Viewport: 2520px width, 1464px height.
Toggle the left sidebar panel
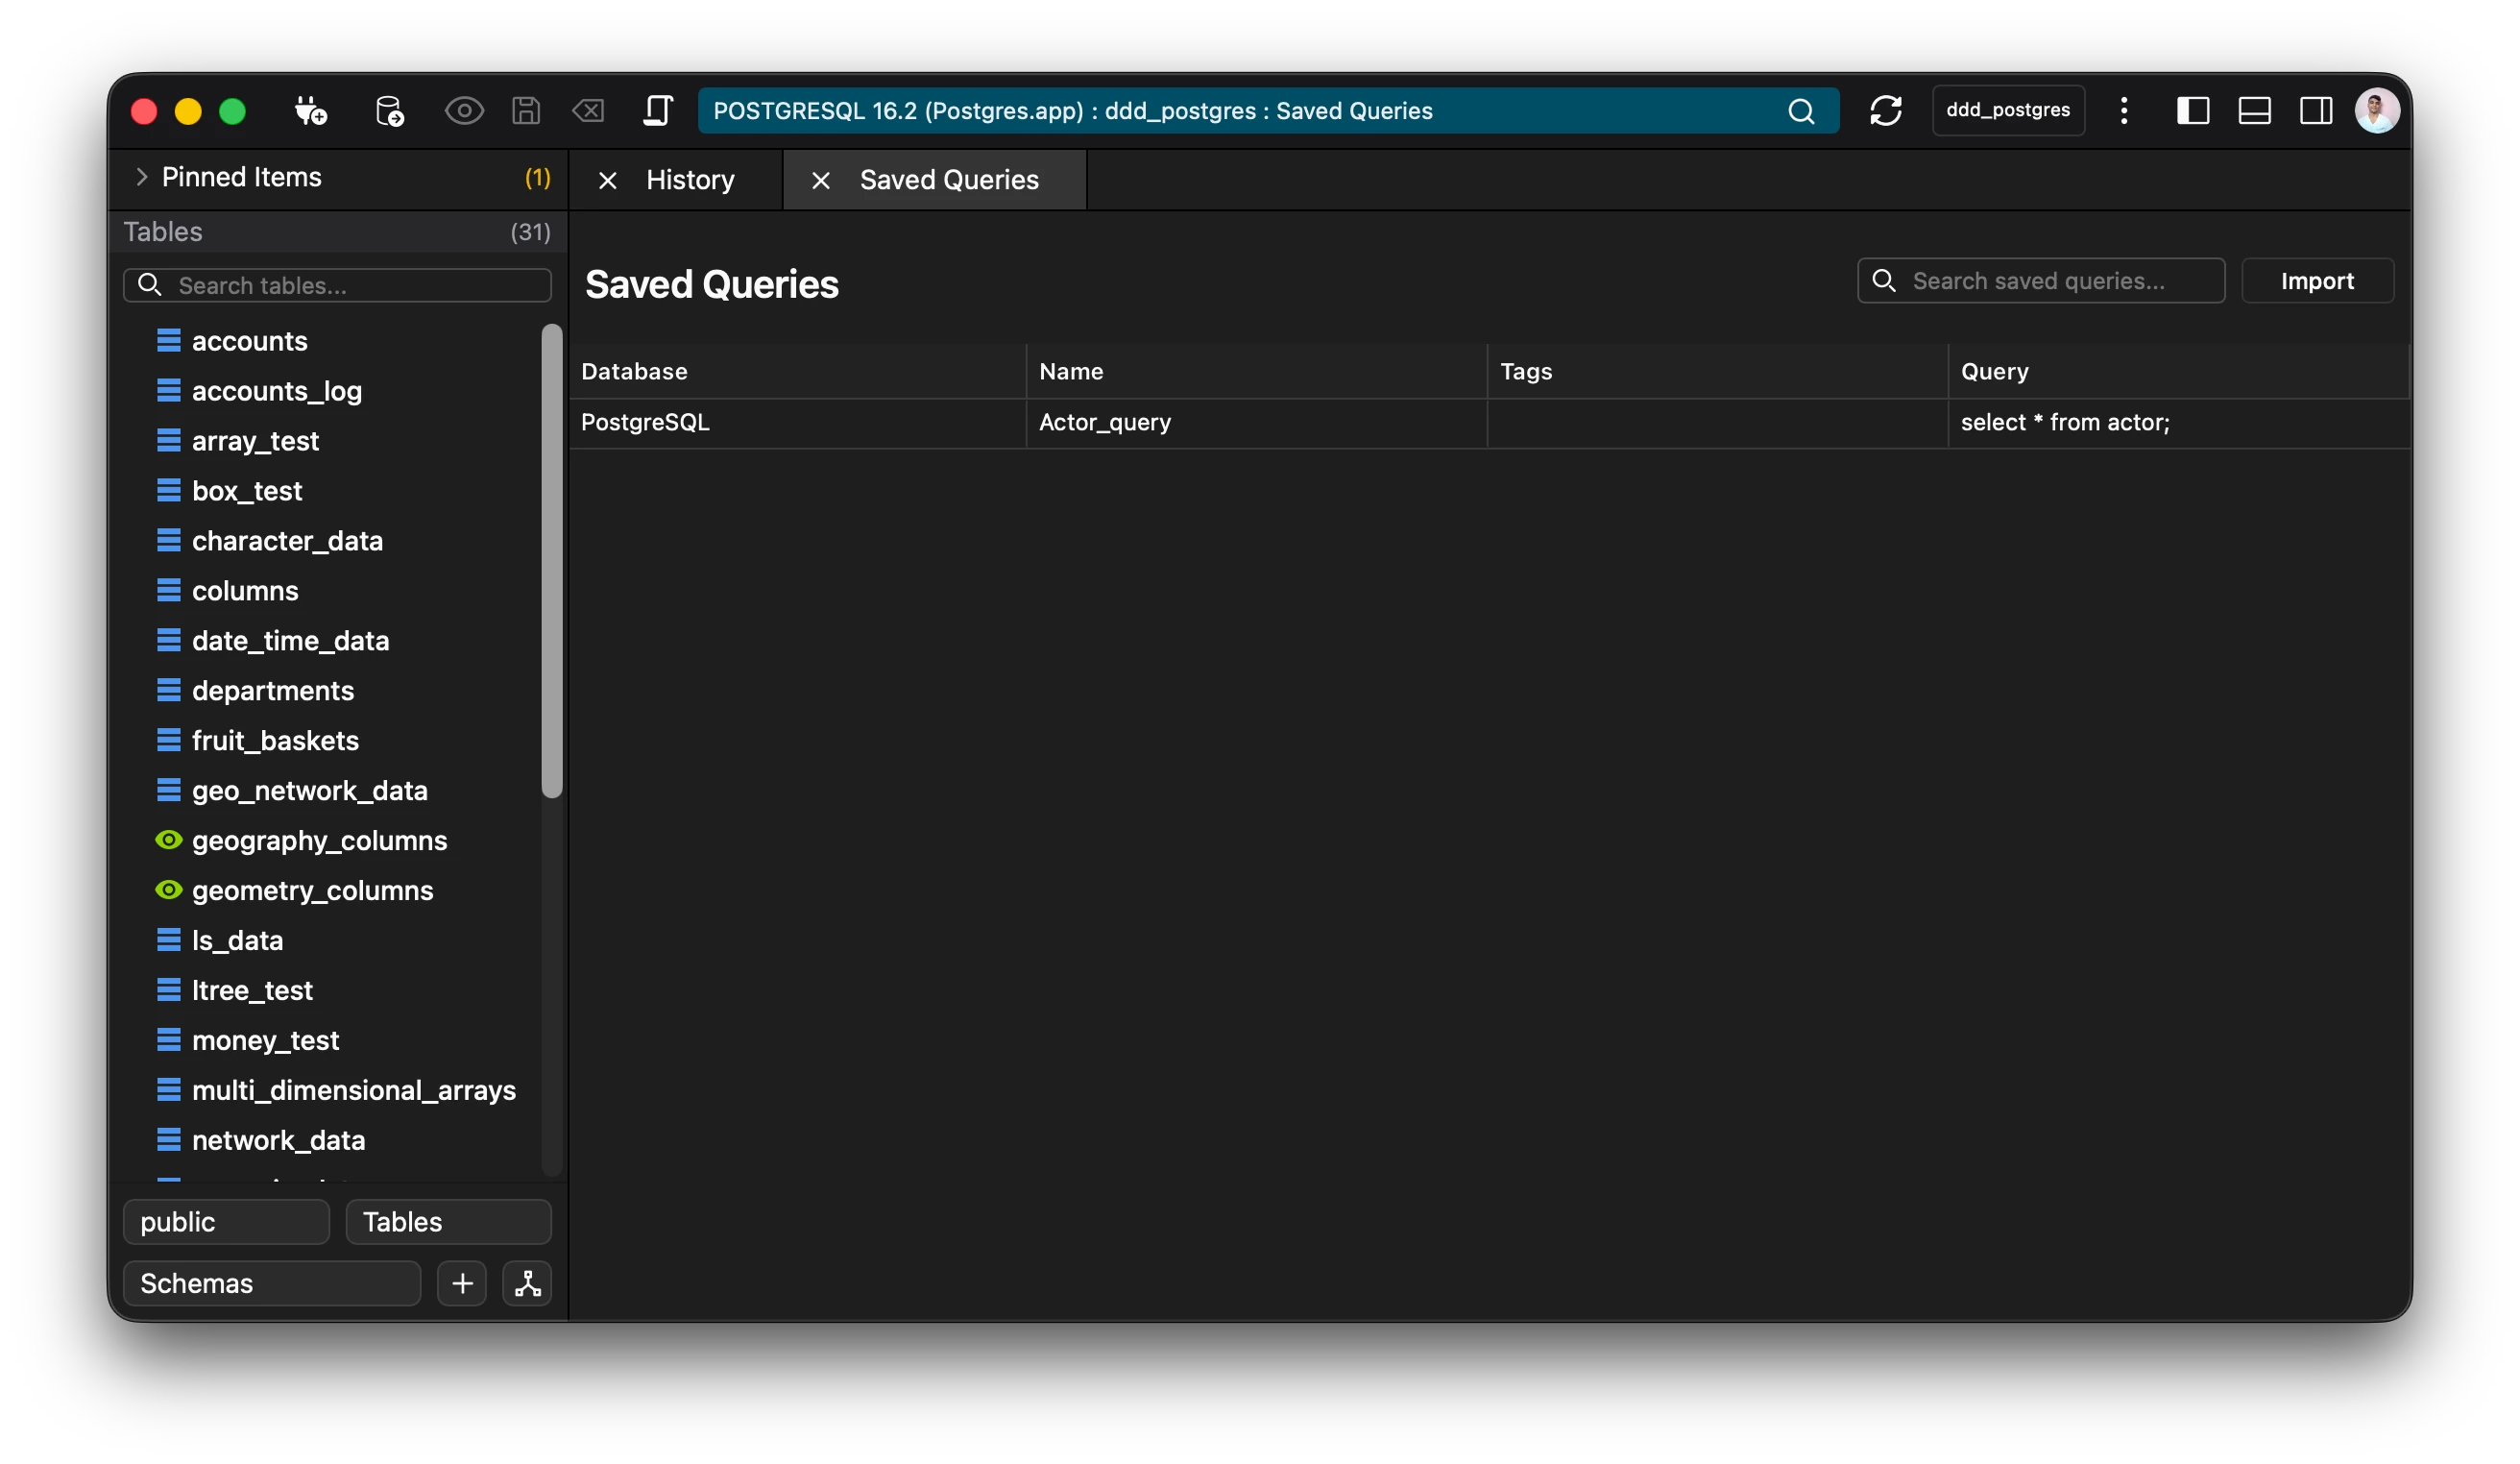(x=2192, y=111)
